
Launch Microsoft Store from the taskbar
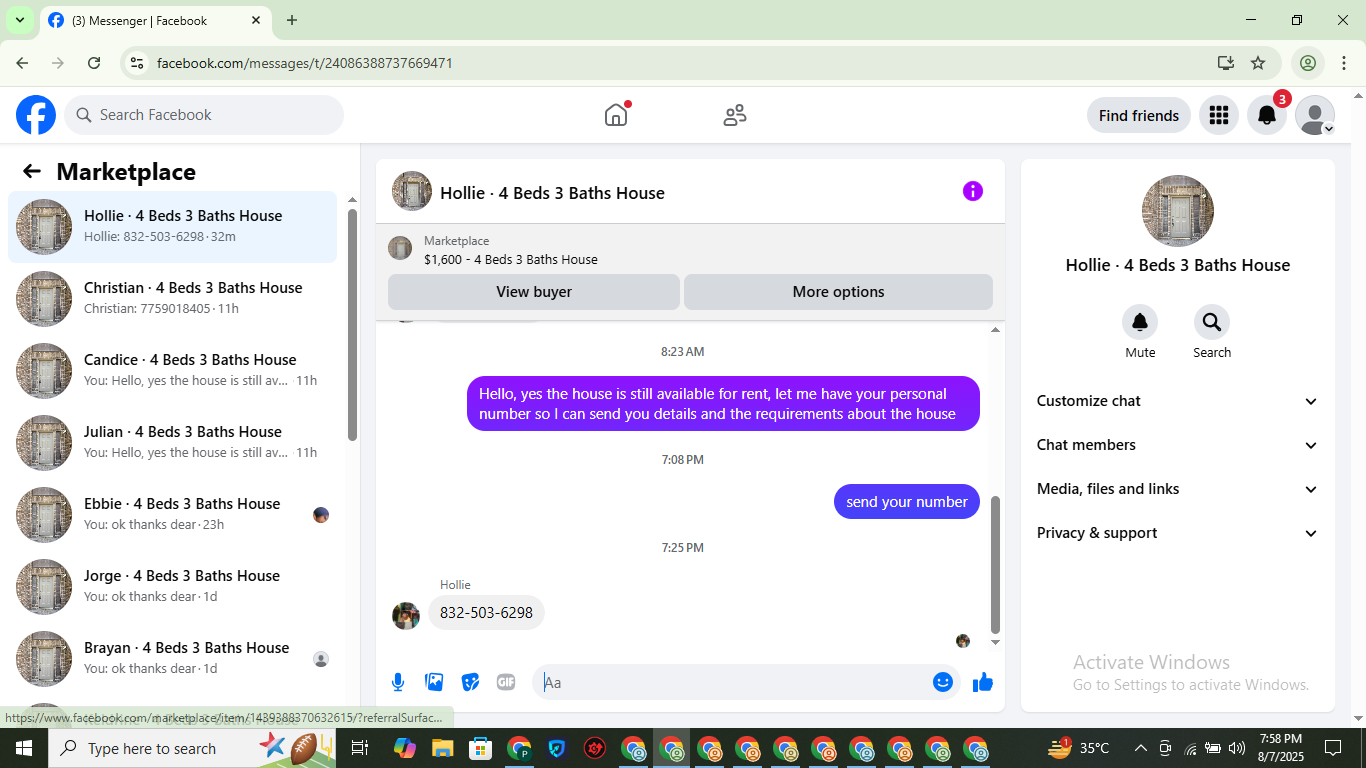481,748
